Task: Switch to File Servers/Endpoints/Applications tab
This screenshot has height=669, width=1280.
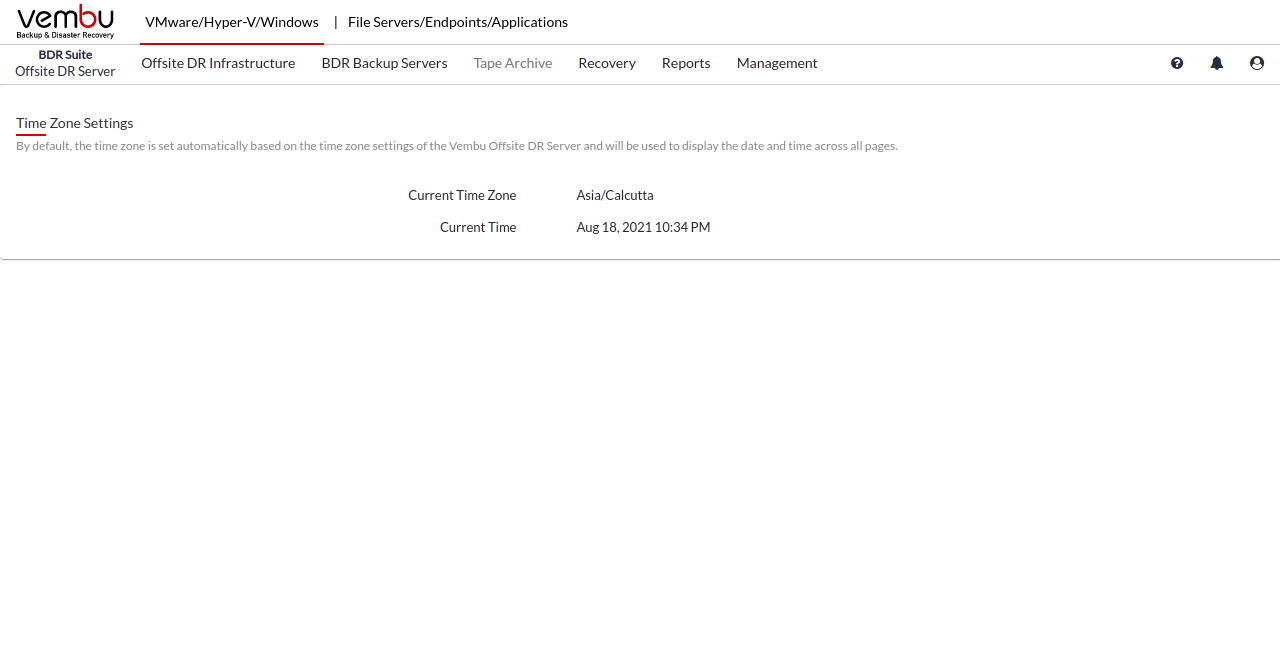Action: (x=458, y=22)
